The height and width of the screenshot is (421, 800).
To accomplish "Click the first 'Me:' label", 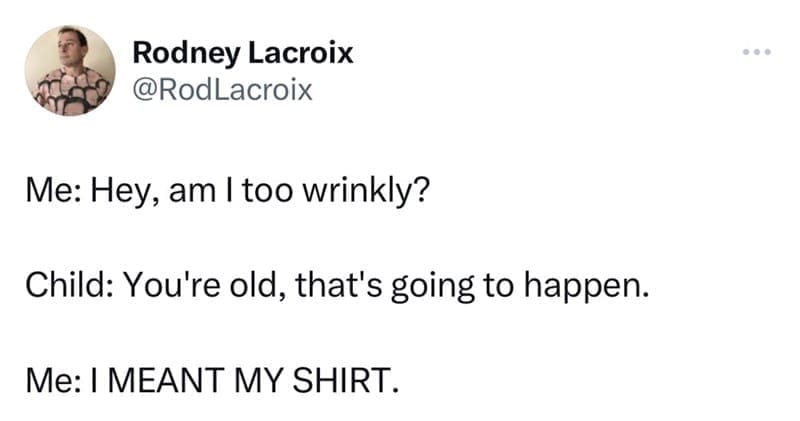I will (53, 191).
